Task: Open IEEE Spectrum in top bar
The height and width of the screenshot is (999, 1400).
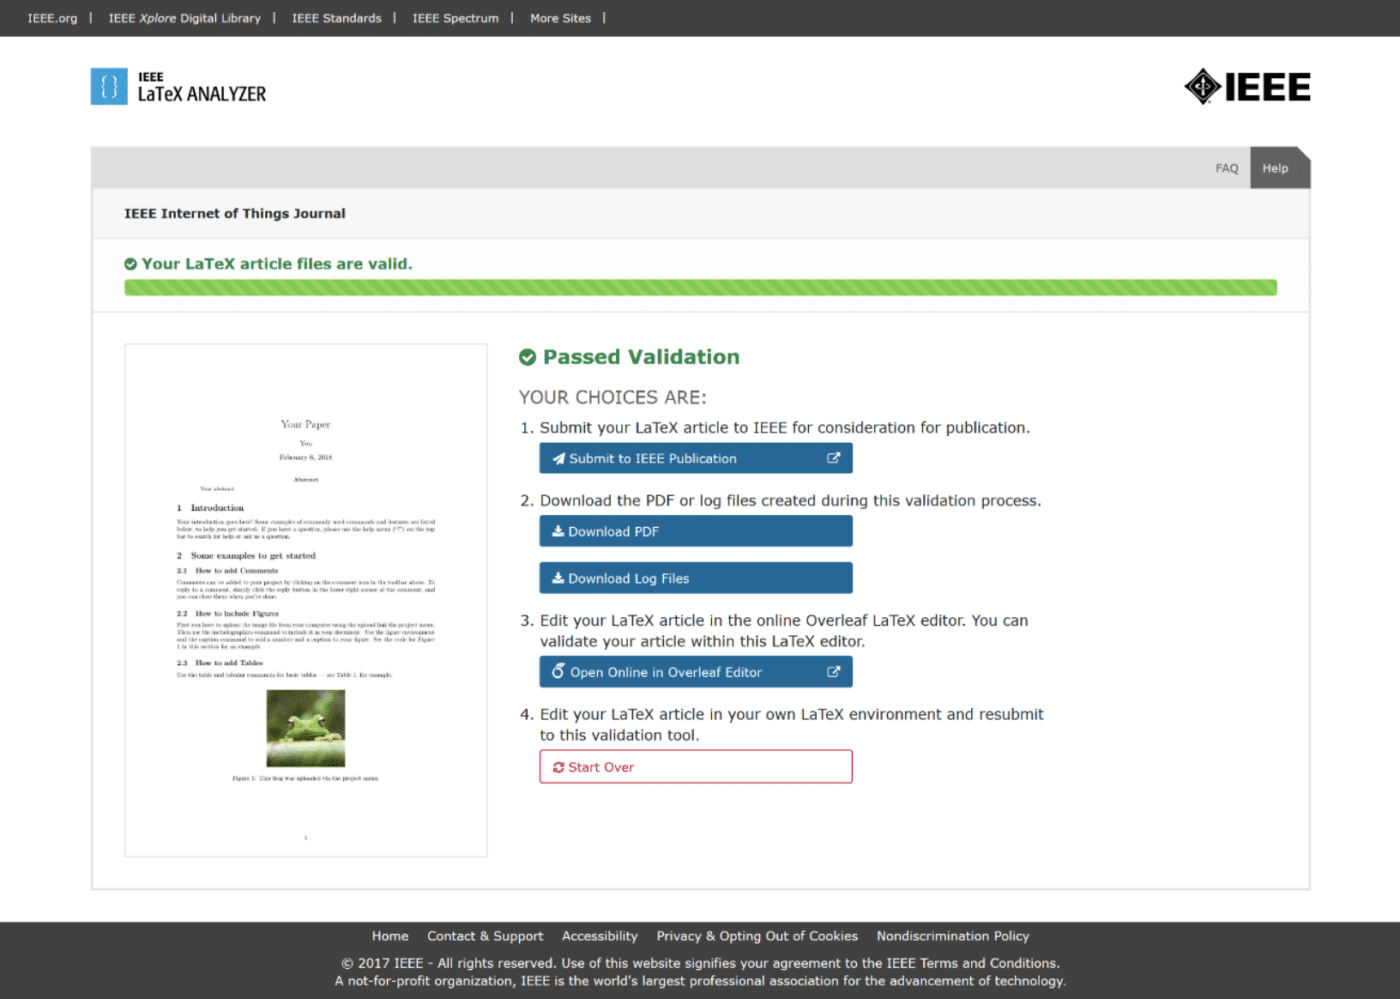Action: pyautogui.click(x=455, y=18)
